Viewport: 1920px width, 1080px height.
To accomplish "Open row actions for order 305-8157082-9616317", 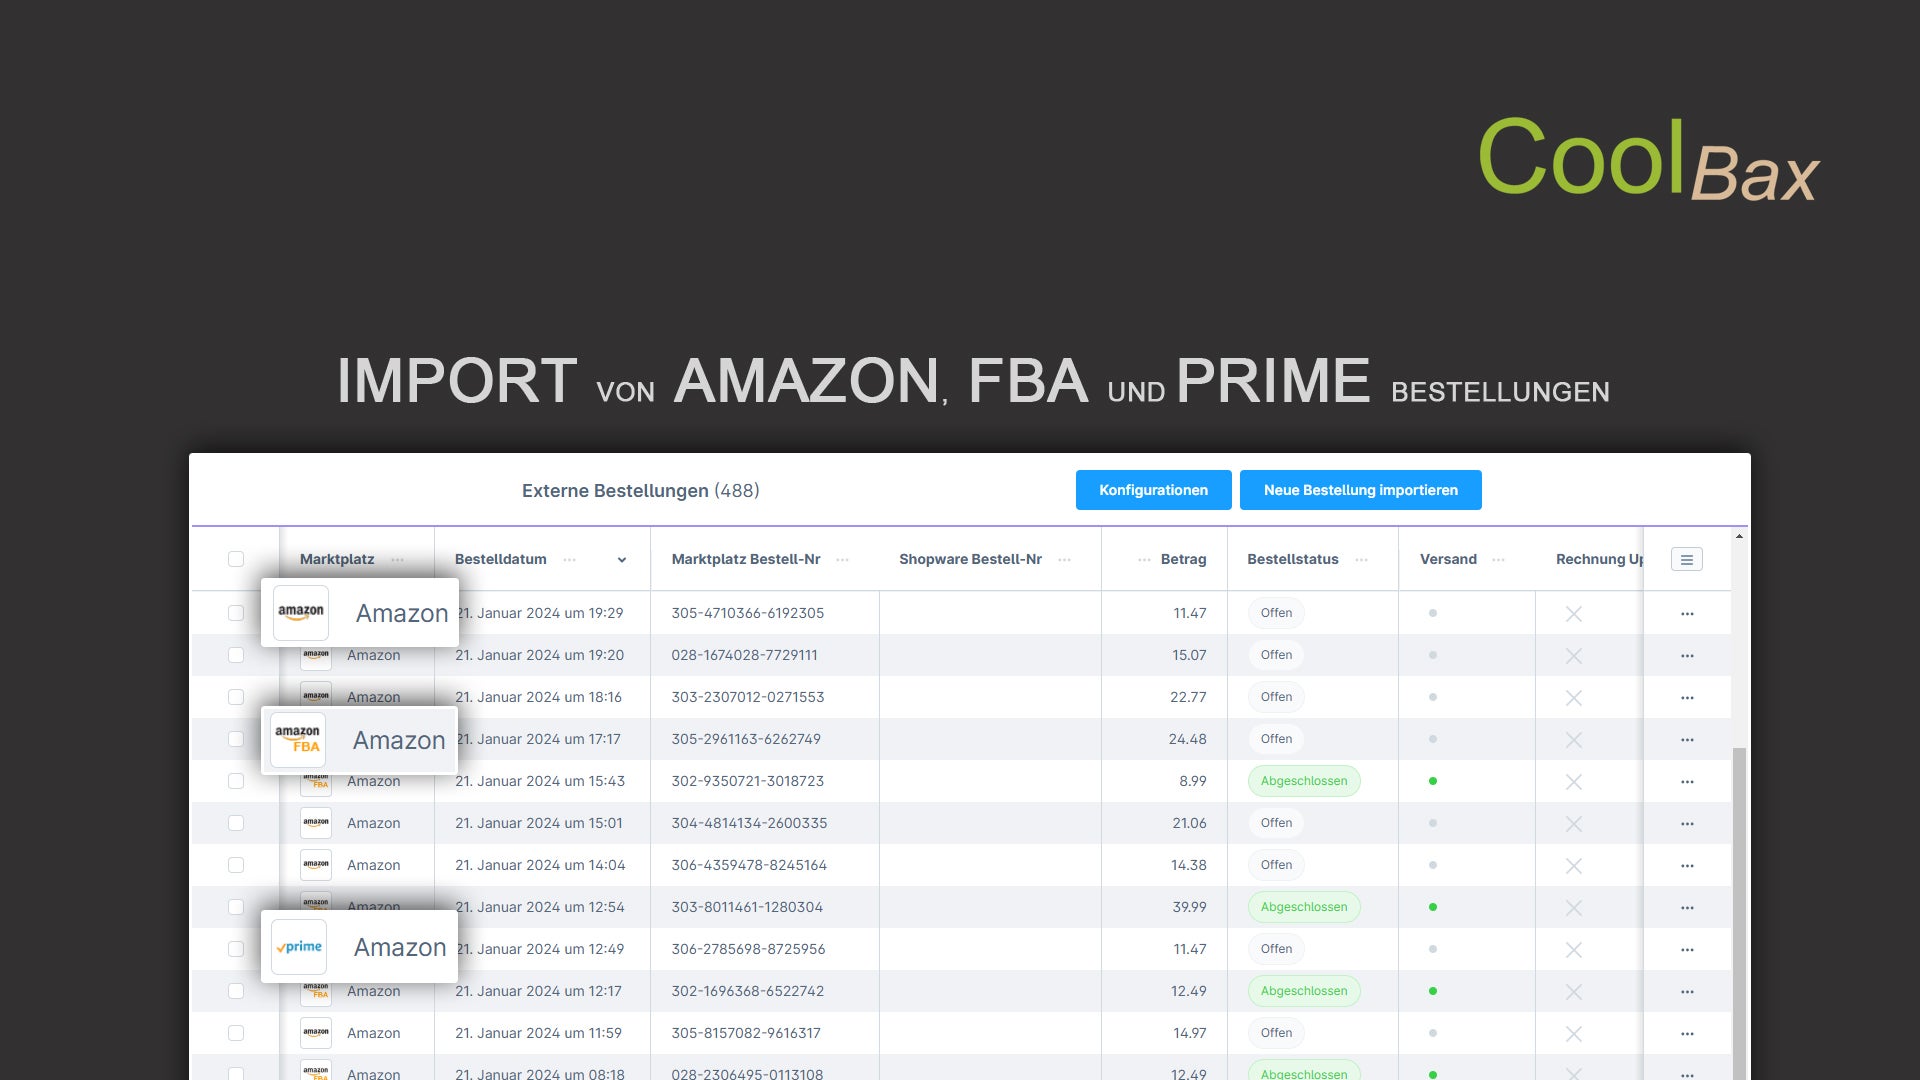I will [x=1687, y=1034].
